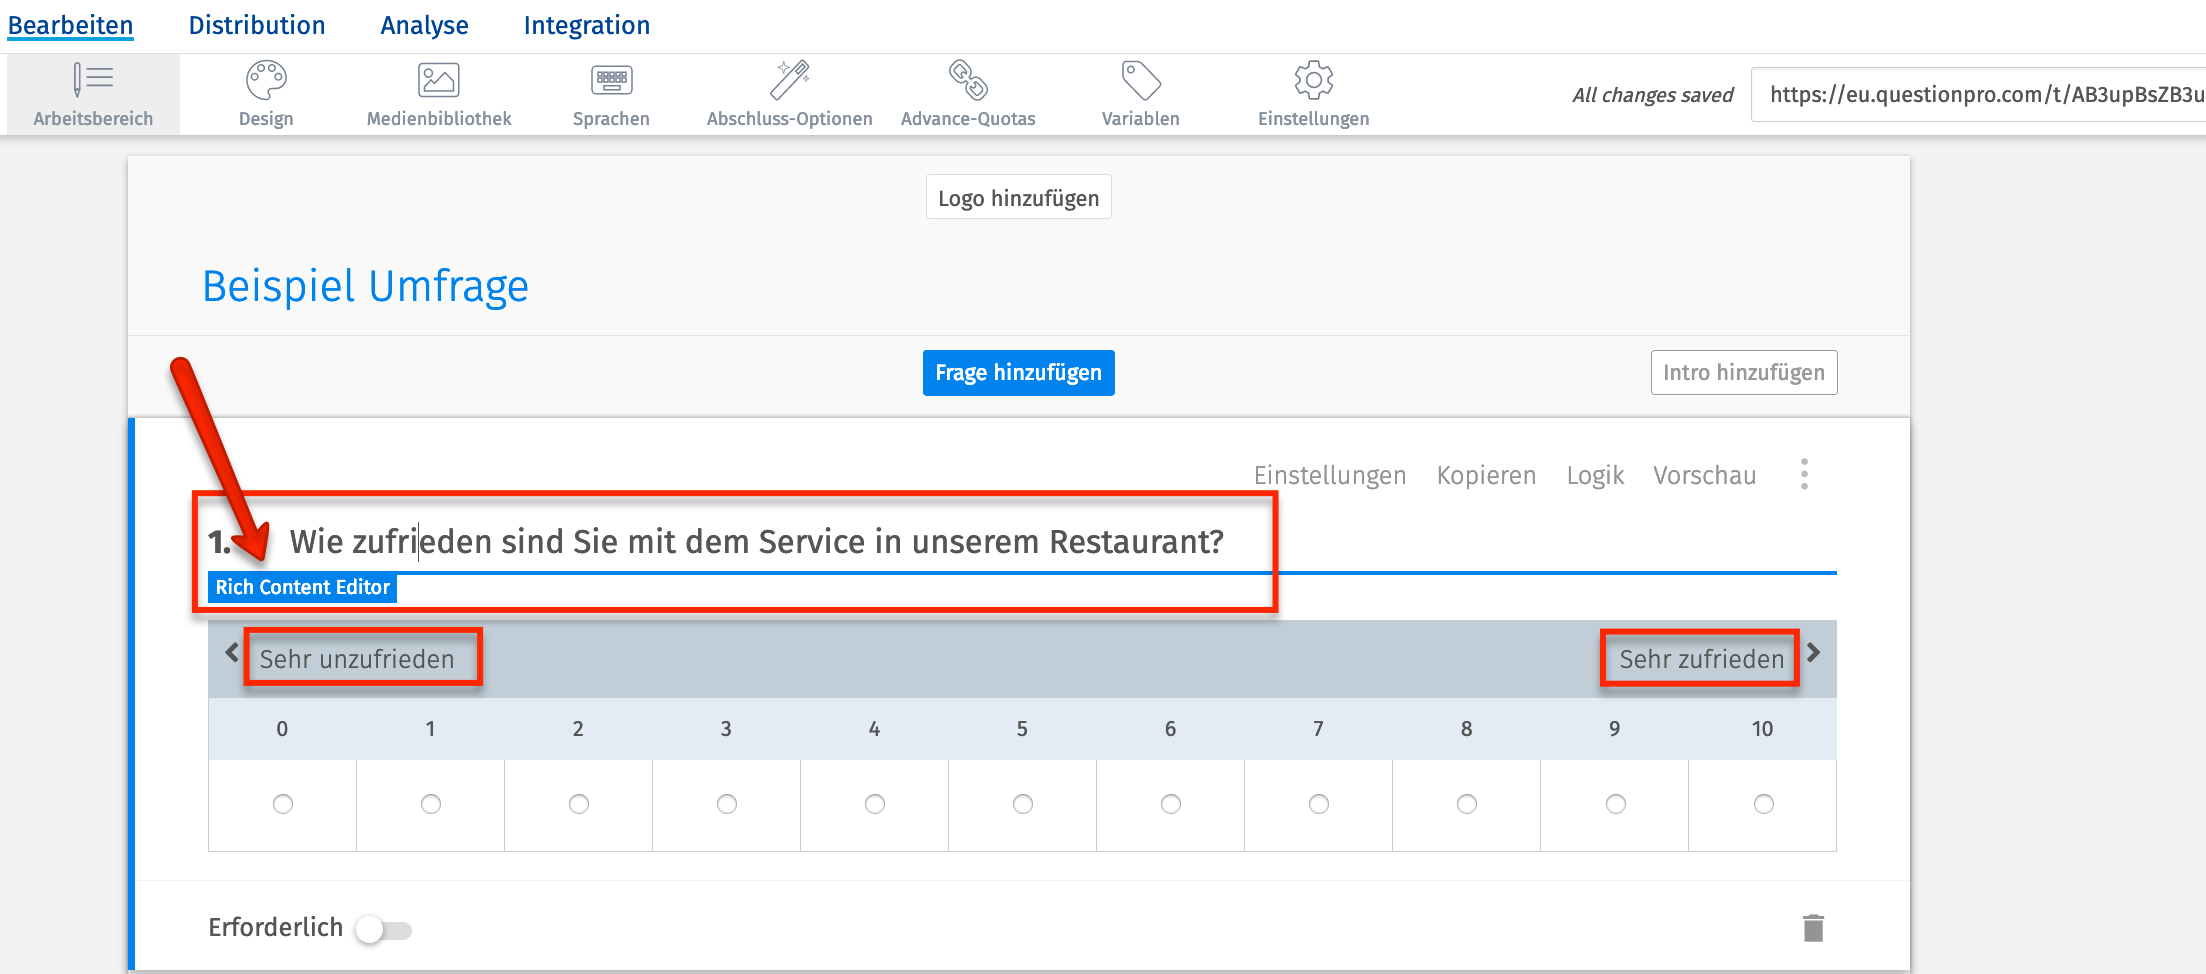Delete question with trash icon
The image size is (2206, 974).
[x=1813, y=928]
